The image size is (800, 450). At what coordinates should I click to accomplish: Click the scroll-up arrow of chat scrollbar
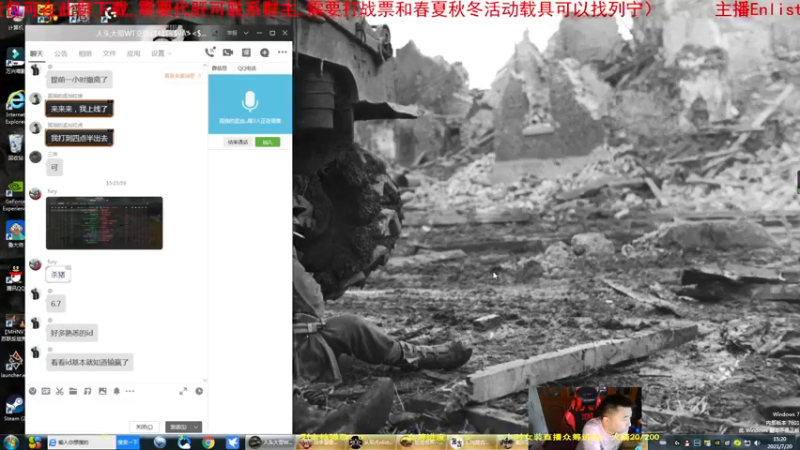[205, 65]
